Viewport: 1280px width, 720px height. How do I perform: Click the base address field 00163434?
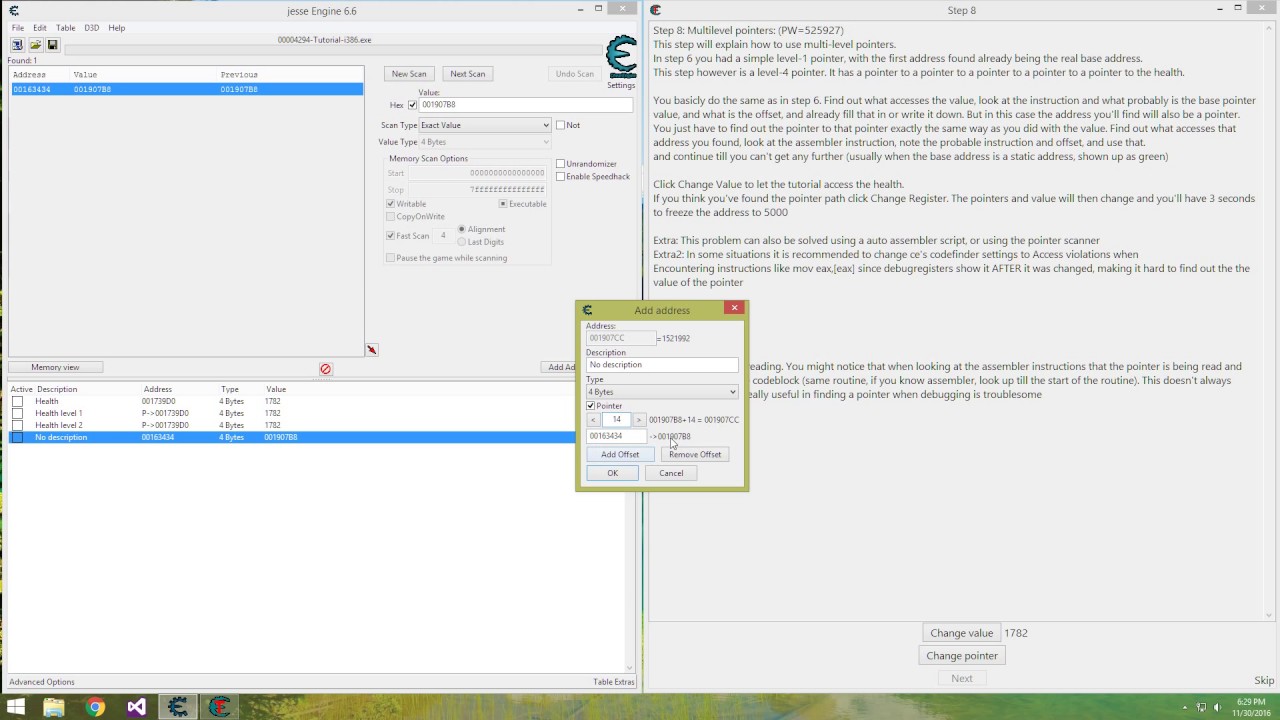pos(618,436)
